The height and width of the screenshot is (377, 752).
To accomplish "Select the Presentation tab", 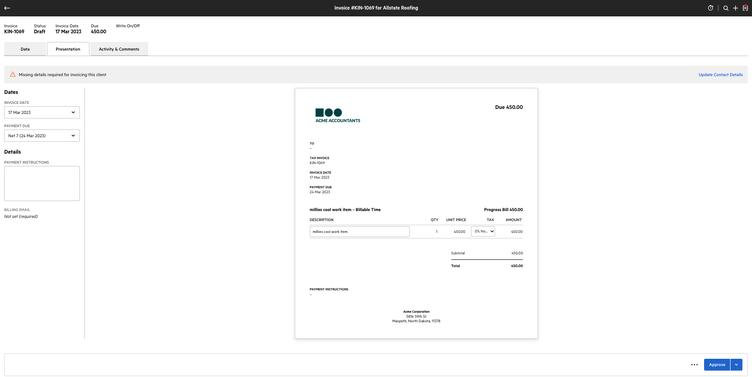I will 68,49.
